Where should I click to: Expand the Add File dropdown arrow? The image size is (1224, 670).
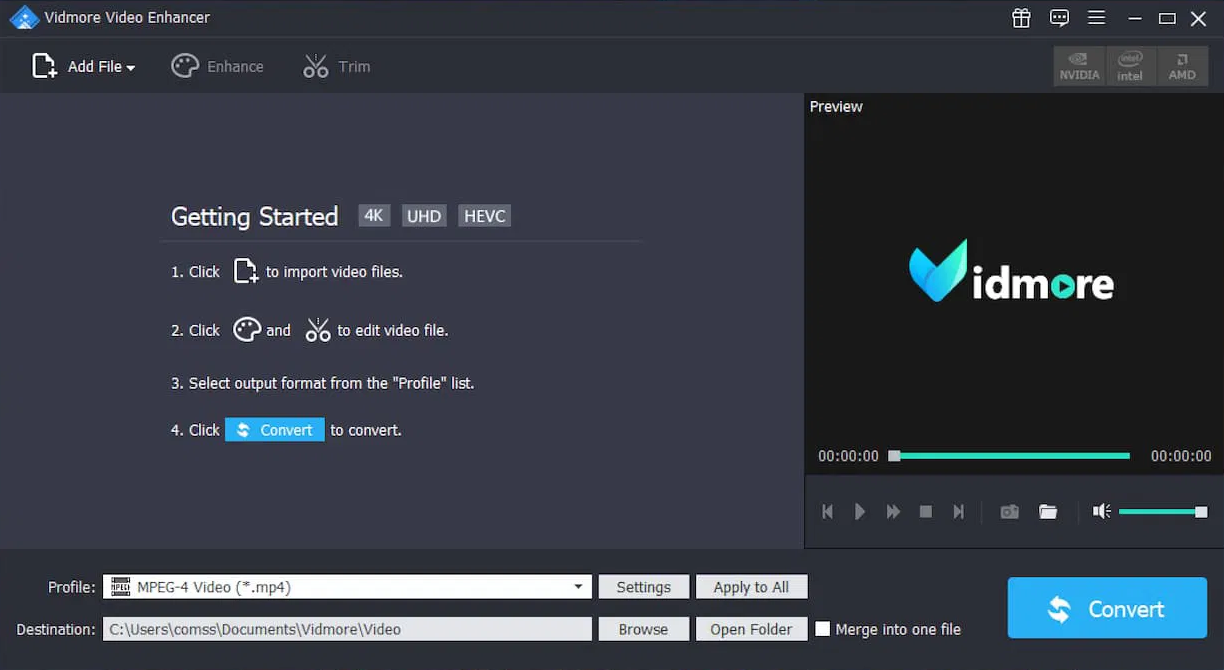click(x=131, y=68)
